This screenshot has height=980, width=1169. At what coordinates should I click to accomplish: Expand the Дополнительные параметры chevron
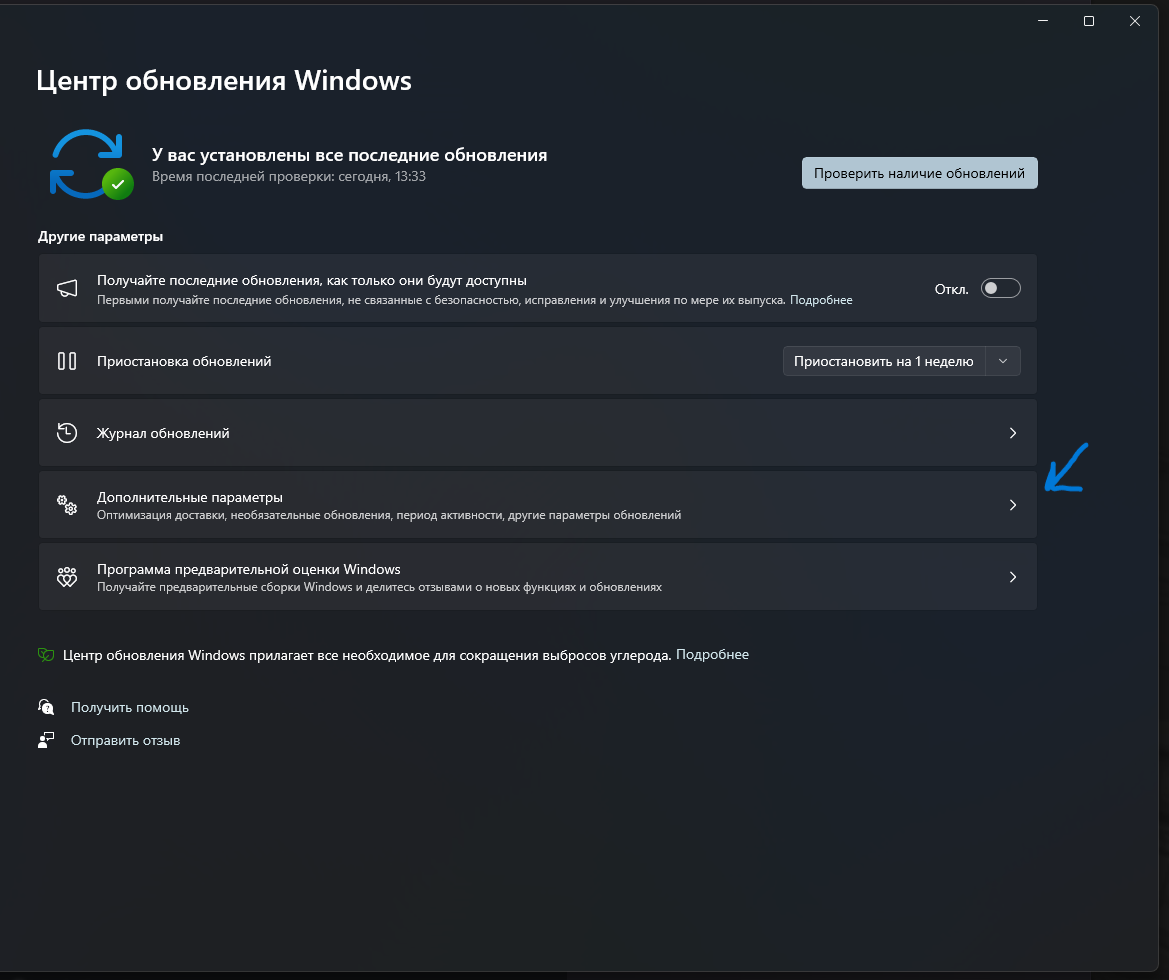click(1012, 505)
